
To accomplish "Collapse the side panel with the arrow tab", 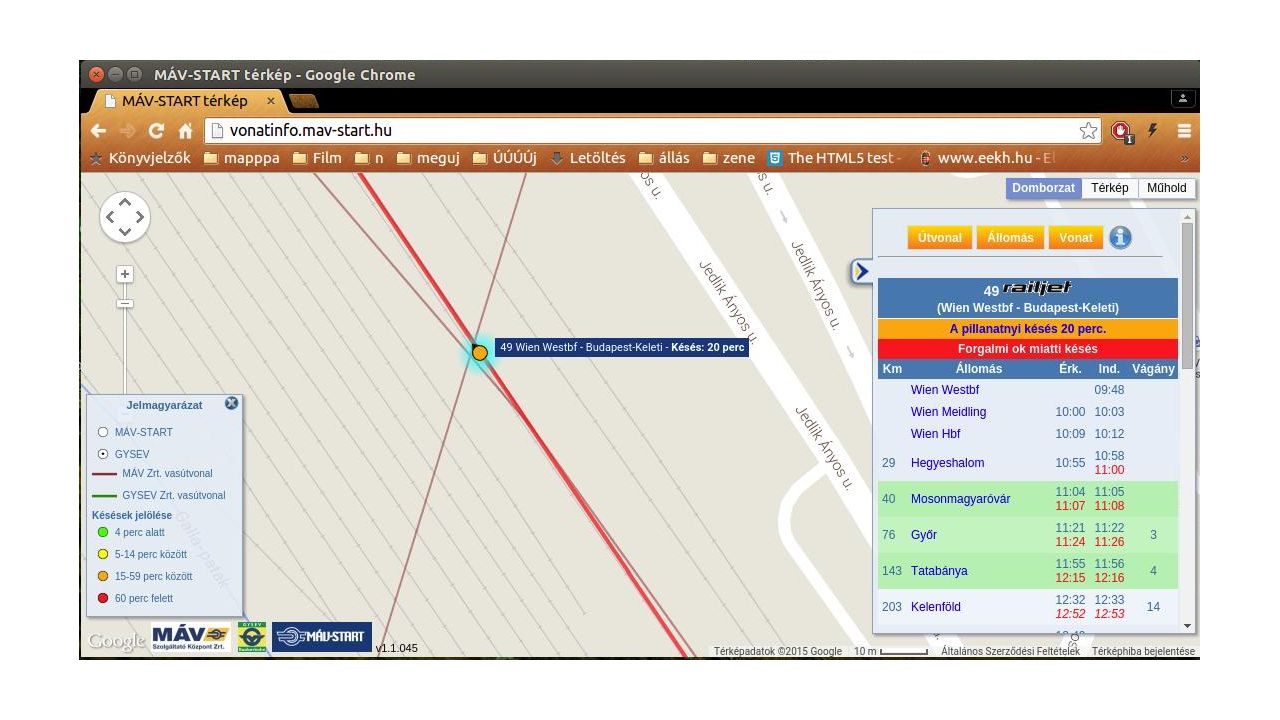I will point(861,271).
